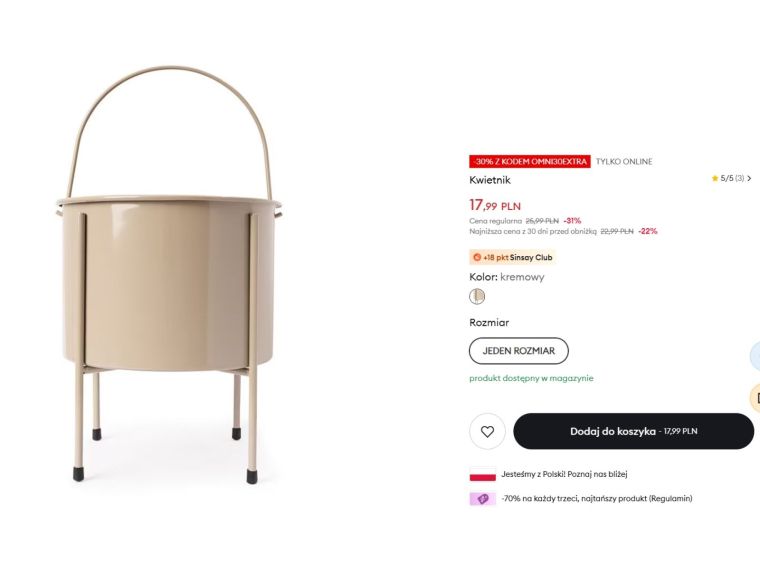This screenshot has width=760, height=570.
Task: Click the +18 pkt Sinsay Club badge
Action: tap(512, 257)
